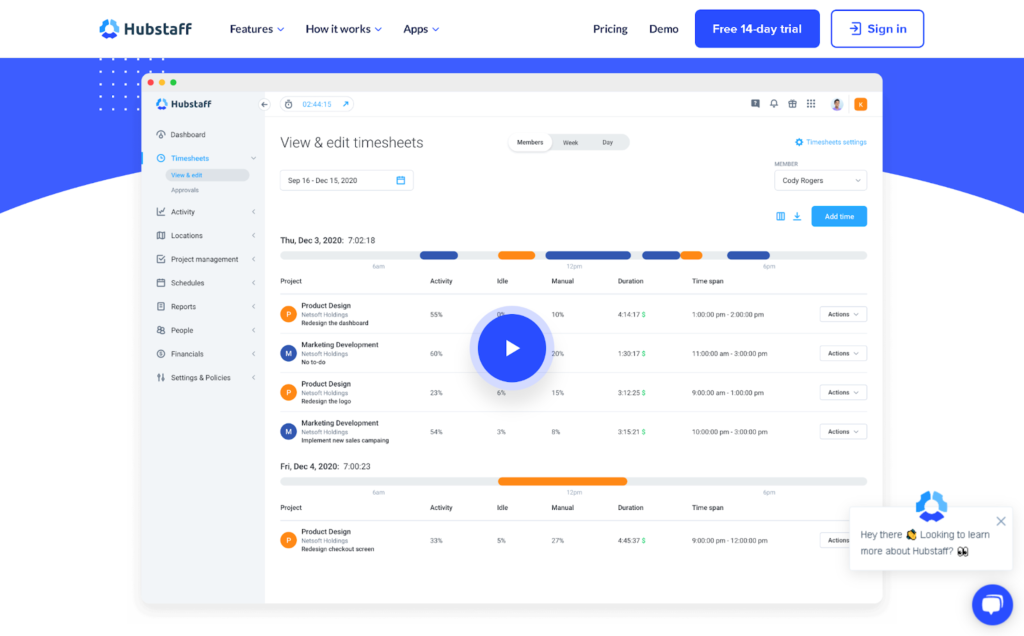Open notifications bell icon
The height and width of the screenshot is (636, 1024).
pyautogui.click(x=774, y=104)
